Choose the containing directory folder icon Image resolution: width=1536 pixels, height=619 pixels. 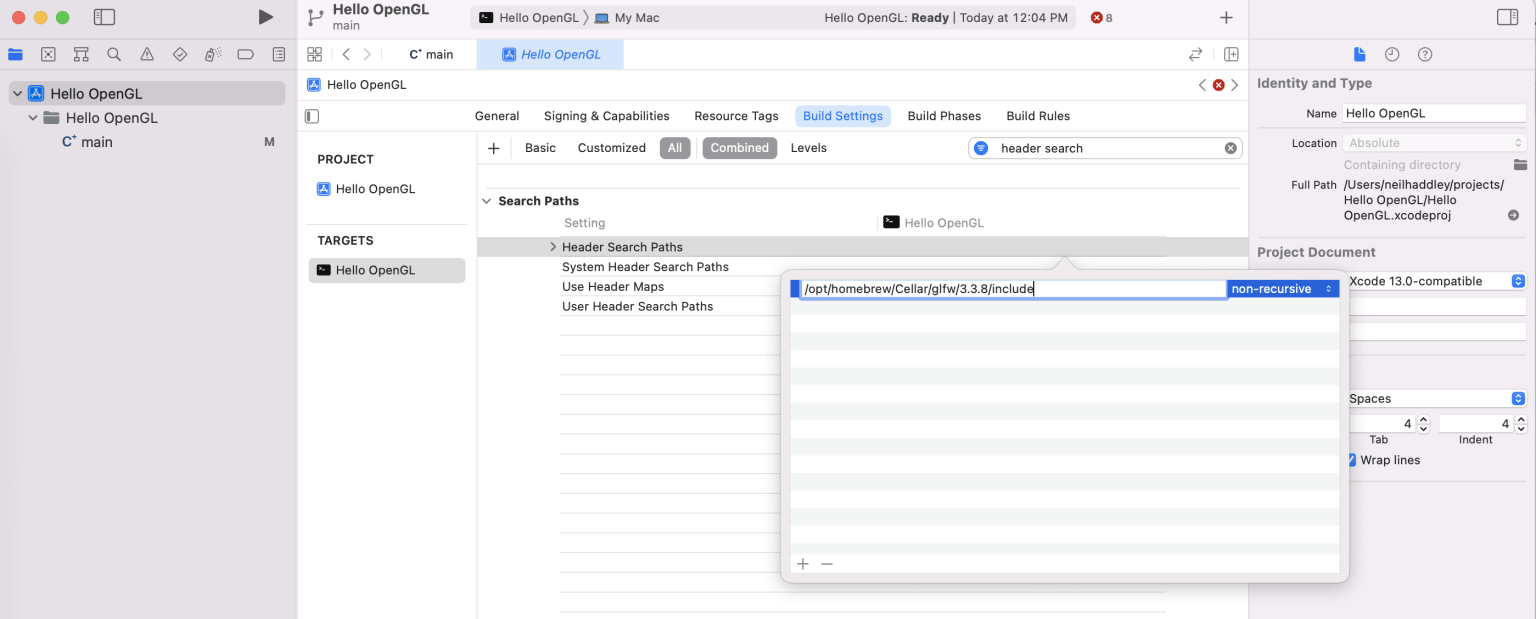pos(1520,164)
